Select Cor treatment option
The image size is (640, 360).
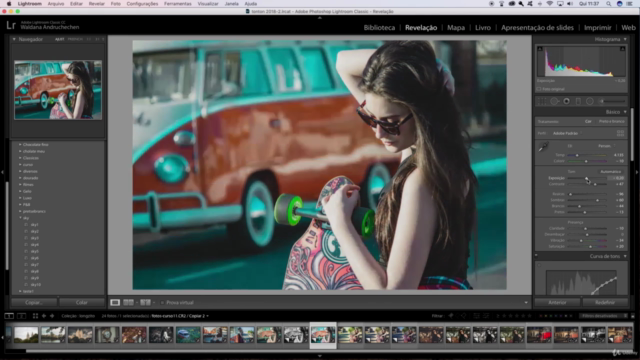click(588, 122)
